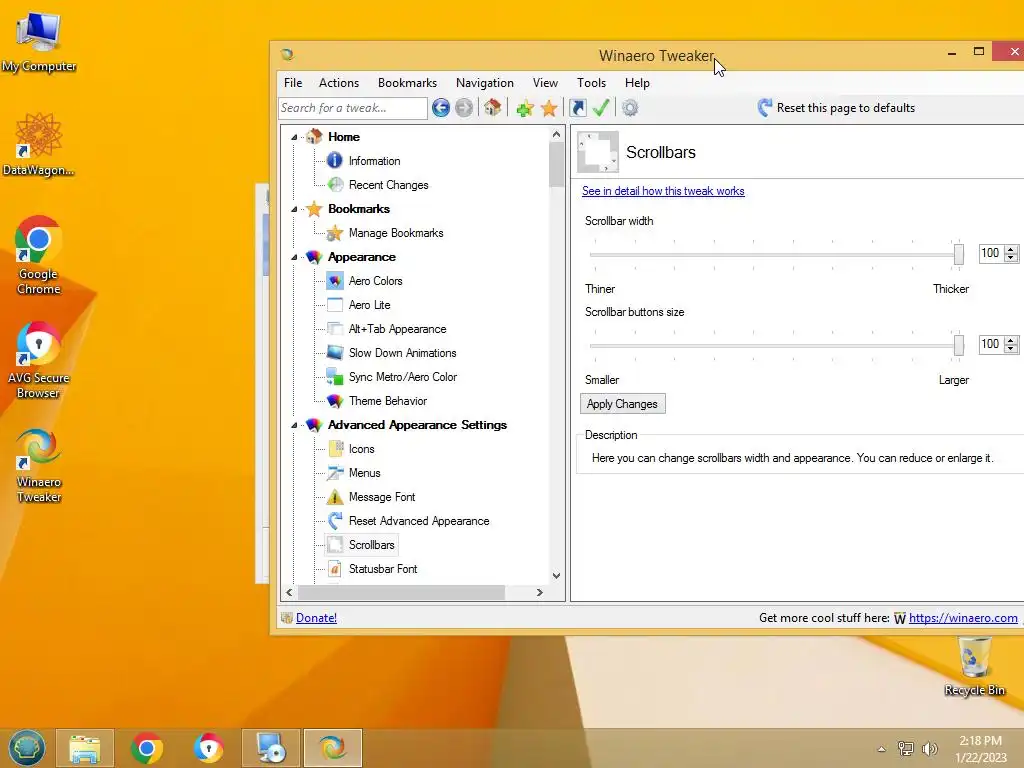1024x768 pixels.
Task: Collapse the Advanced Appearance Settings node
Action: click(295, 425)
